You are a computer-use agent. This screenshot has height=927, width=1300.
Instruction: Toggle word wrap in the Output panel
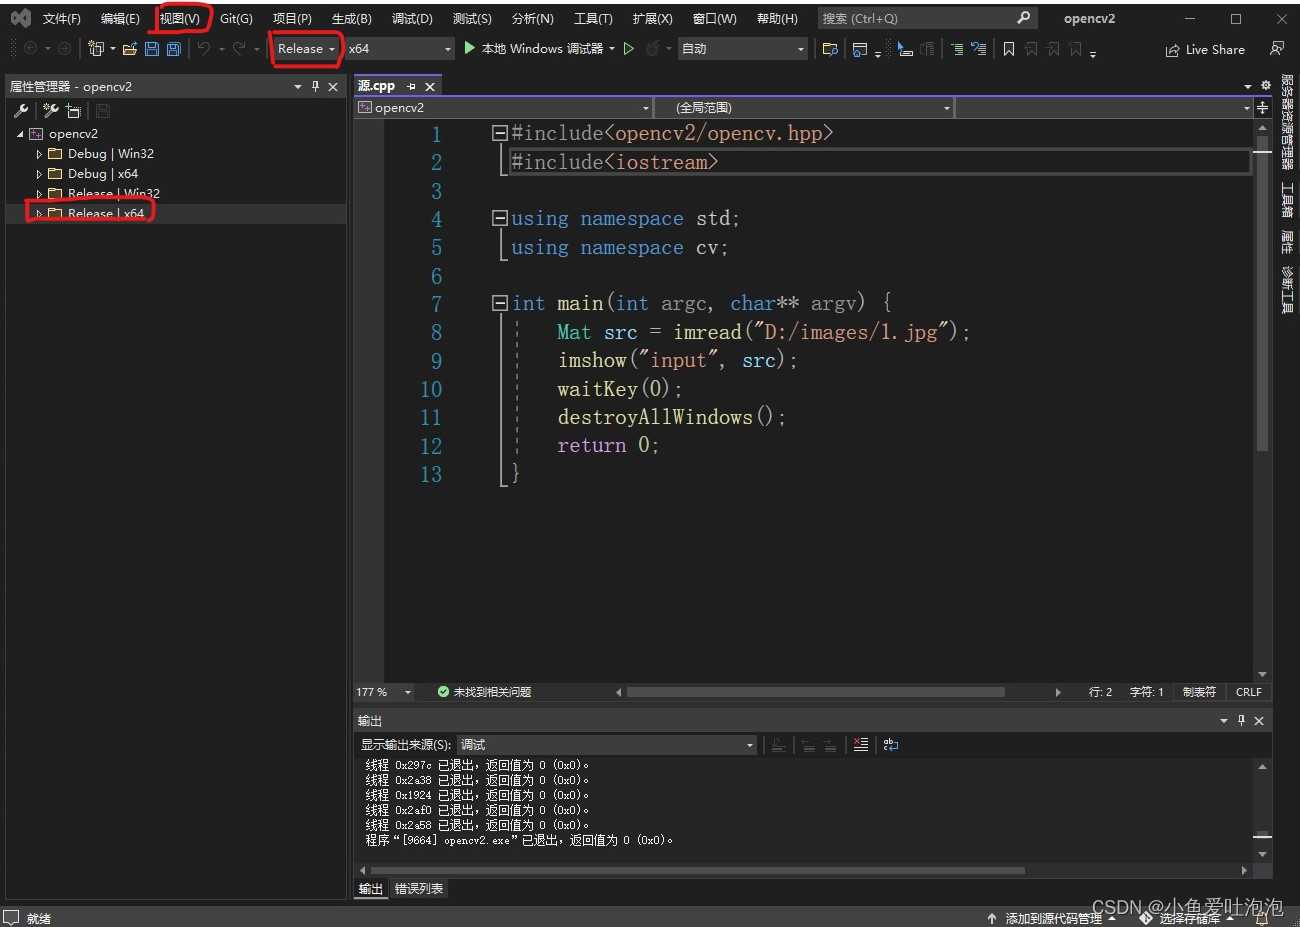pyautogui.click(x=891, y=745)
